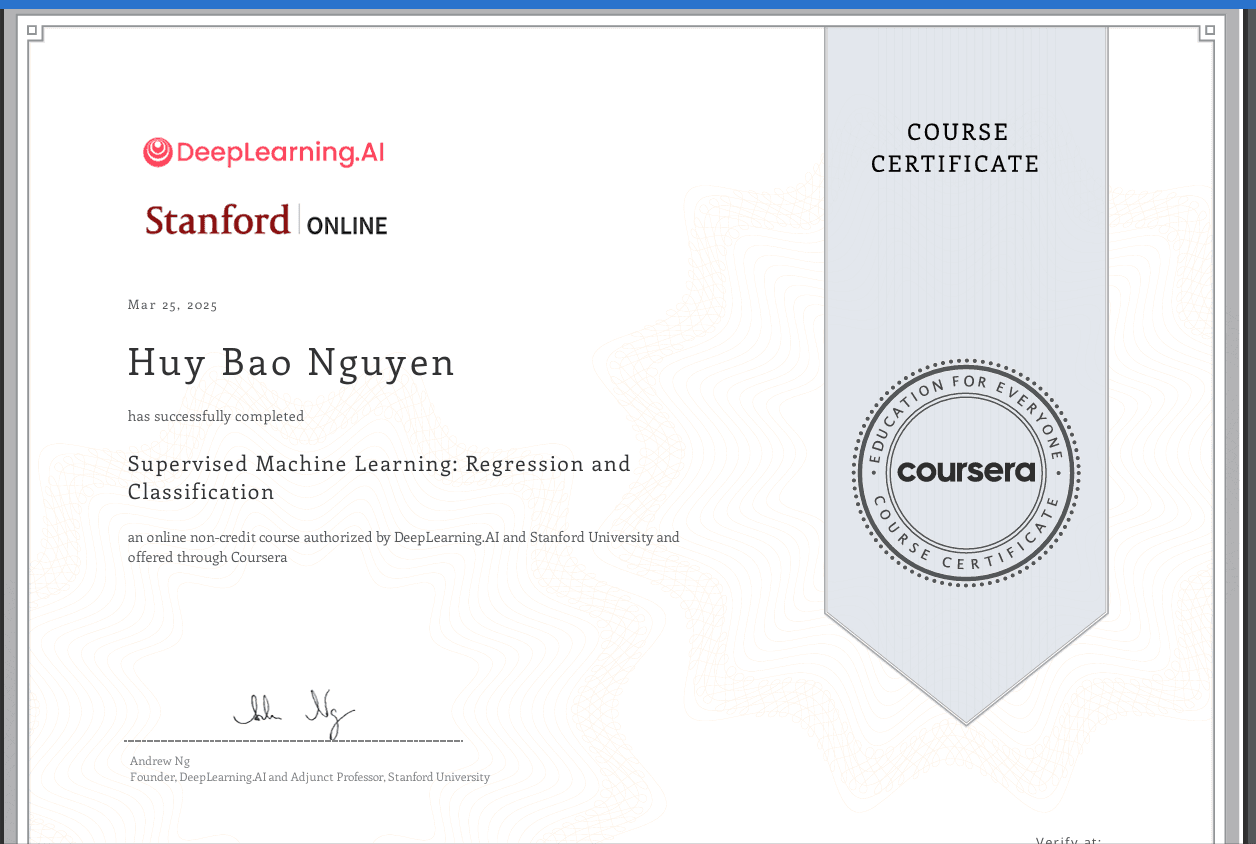Click the handwritten Andrew Ng signature

(294, 711)
